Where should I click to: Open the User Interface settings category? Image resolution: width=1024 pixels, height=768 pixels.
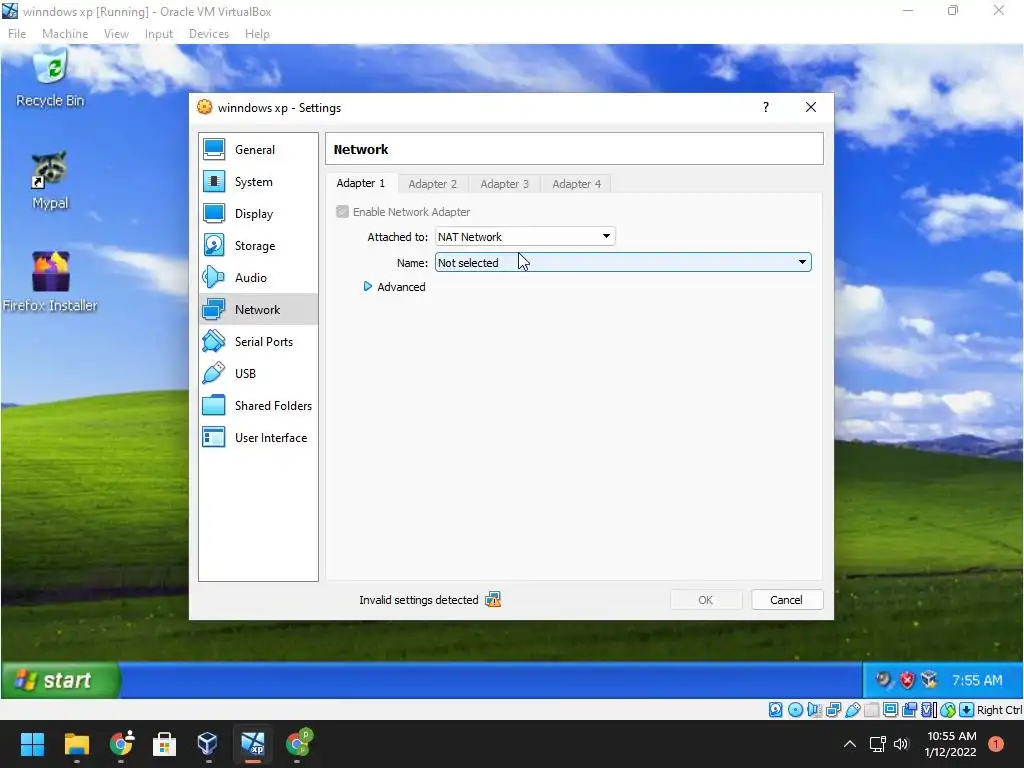tap(258, 438)
